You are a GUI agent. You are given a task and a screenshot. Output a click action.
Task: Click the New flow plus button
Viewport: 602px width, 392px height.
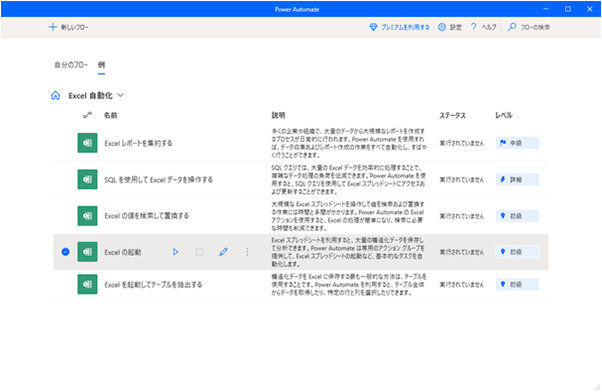pyautogui.click(x=68, y=27)
